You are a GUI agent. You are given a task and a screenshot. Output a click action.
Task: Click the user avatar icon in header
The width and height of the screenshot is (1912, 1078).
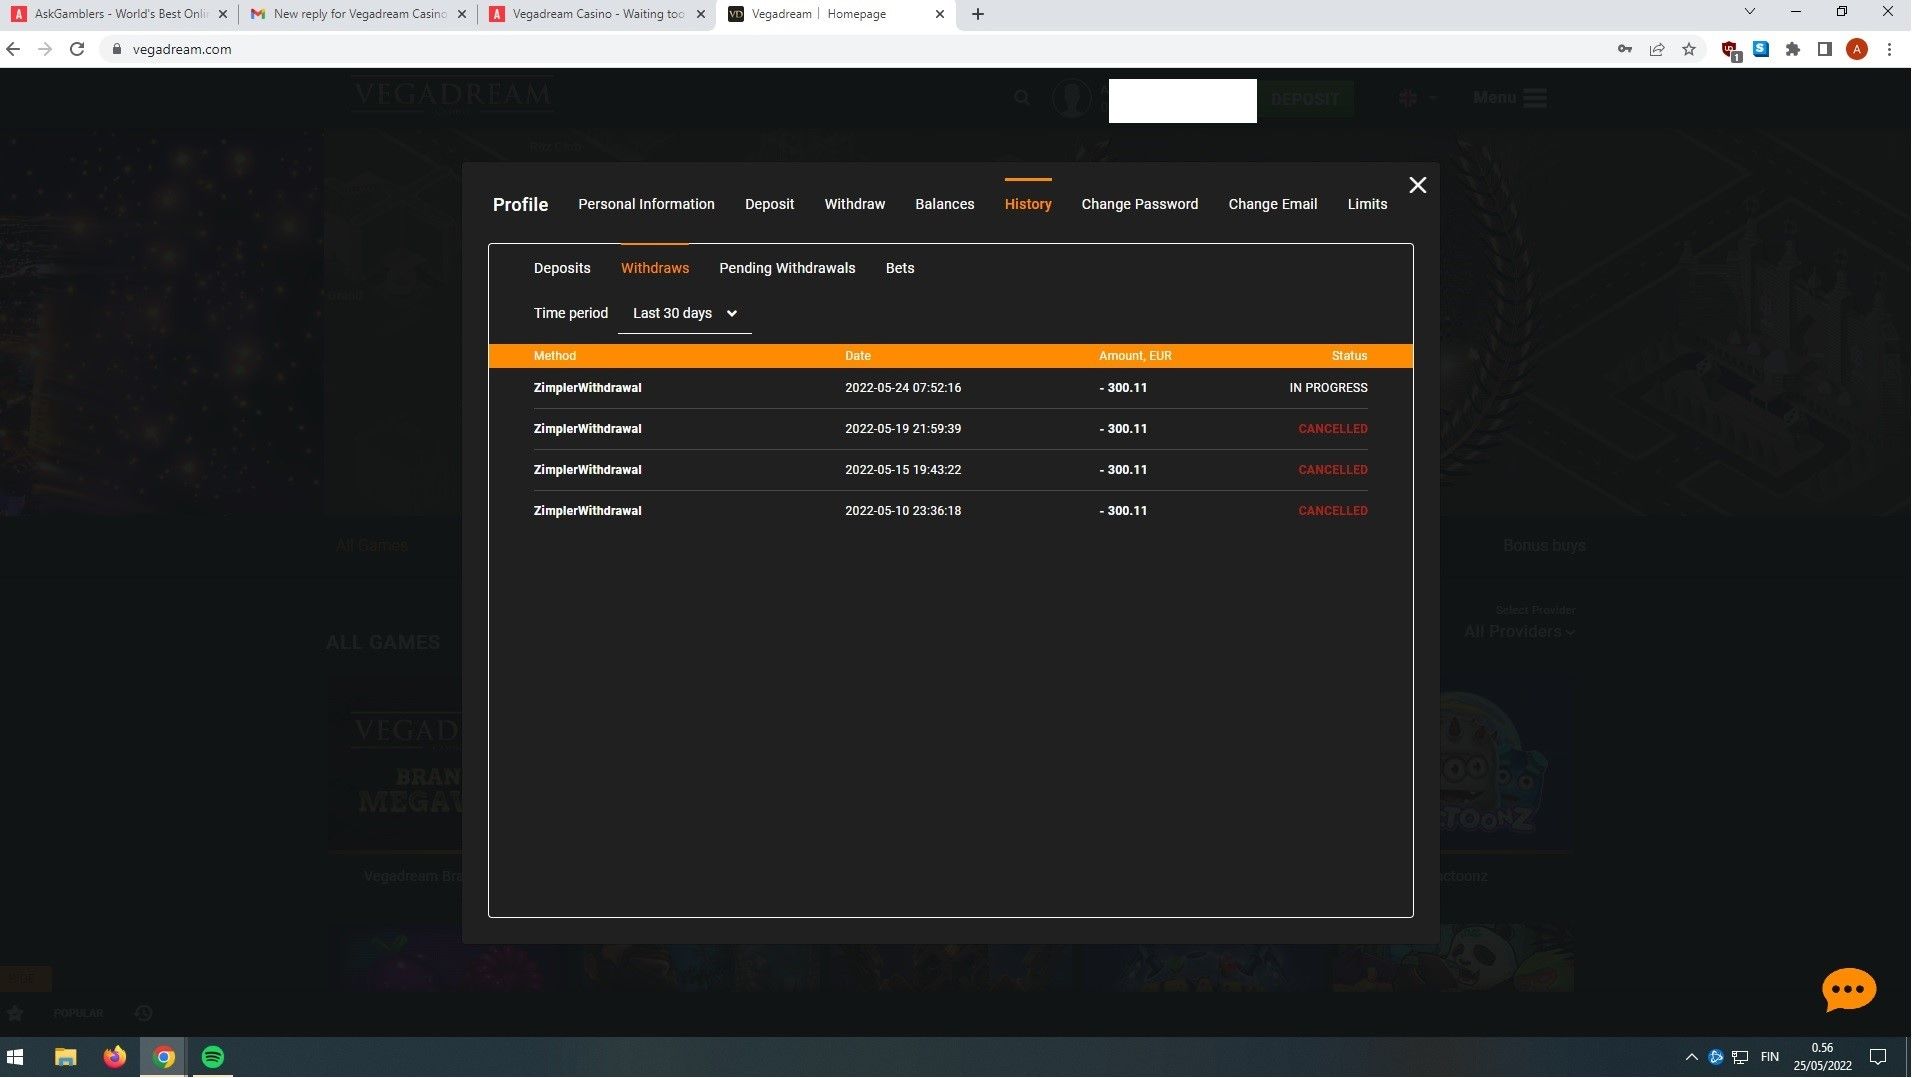point(1071,99)
